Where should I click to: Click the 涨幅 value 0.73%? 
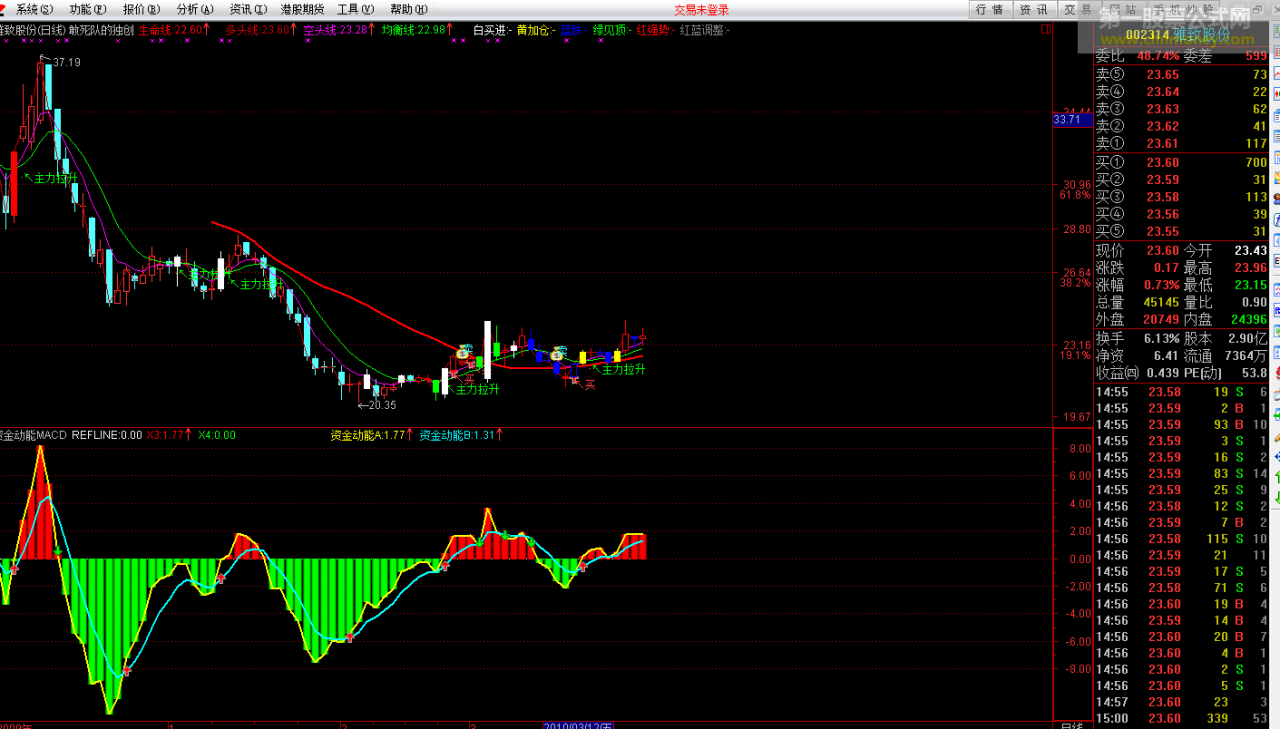1160,285
